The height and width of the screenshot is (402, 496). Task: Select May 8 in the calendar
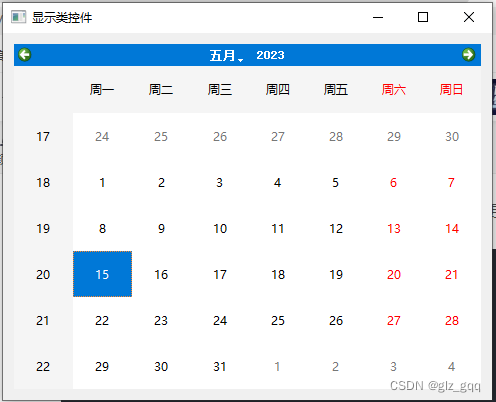(x=102, y=228)
